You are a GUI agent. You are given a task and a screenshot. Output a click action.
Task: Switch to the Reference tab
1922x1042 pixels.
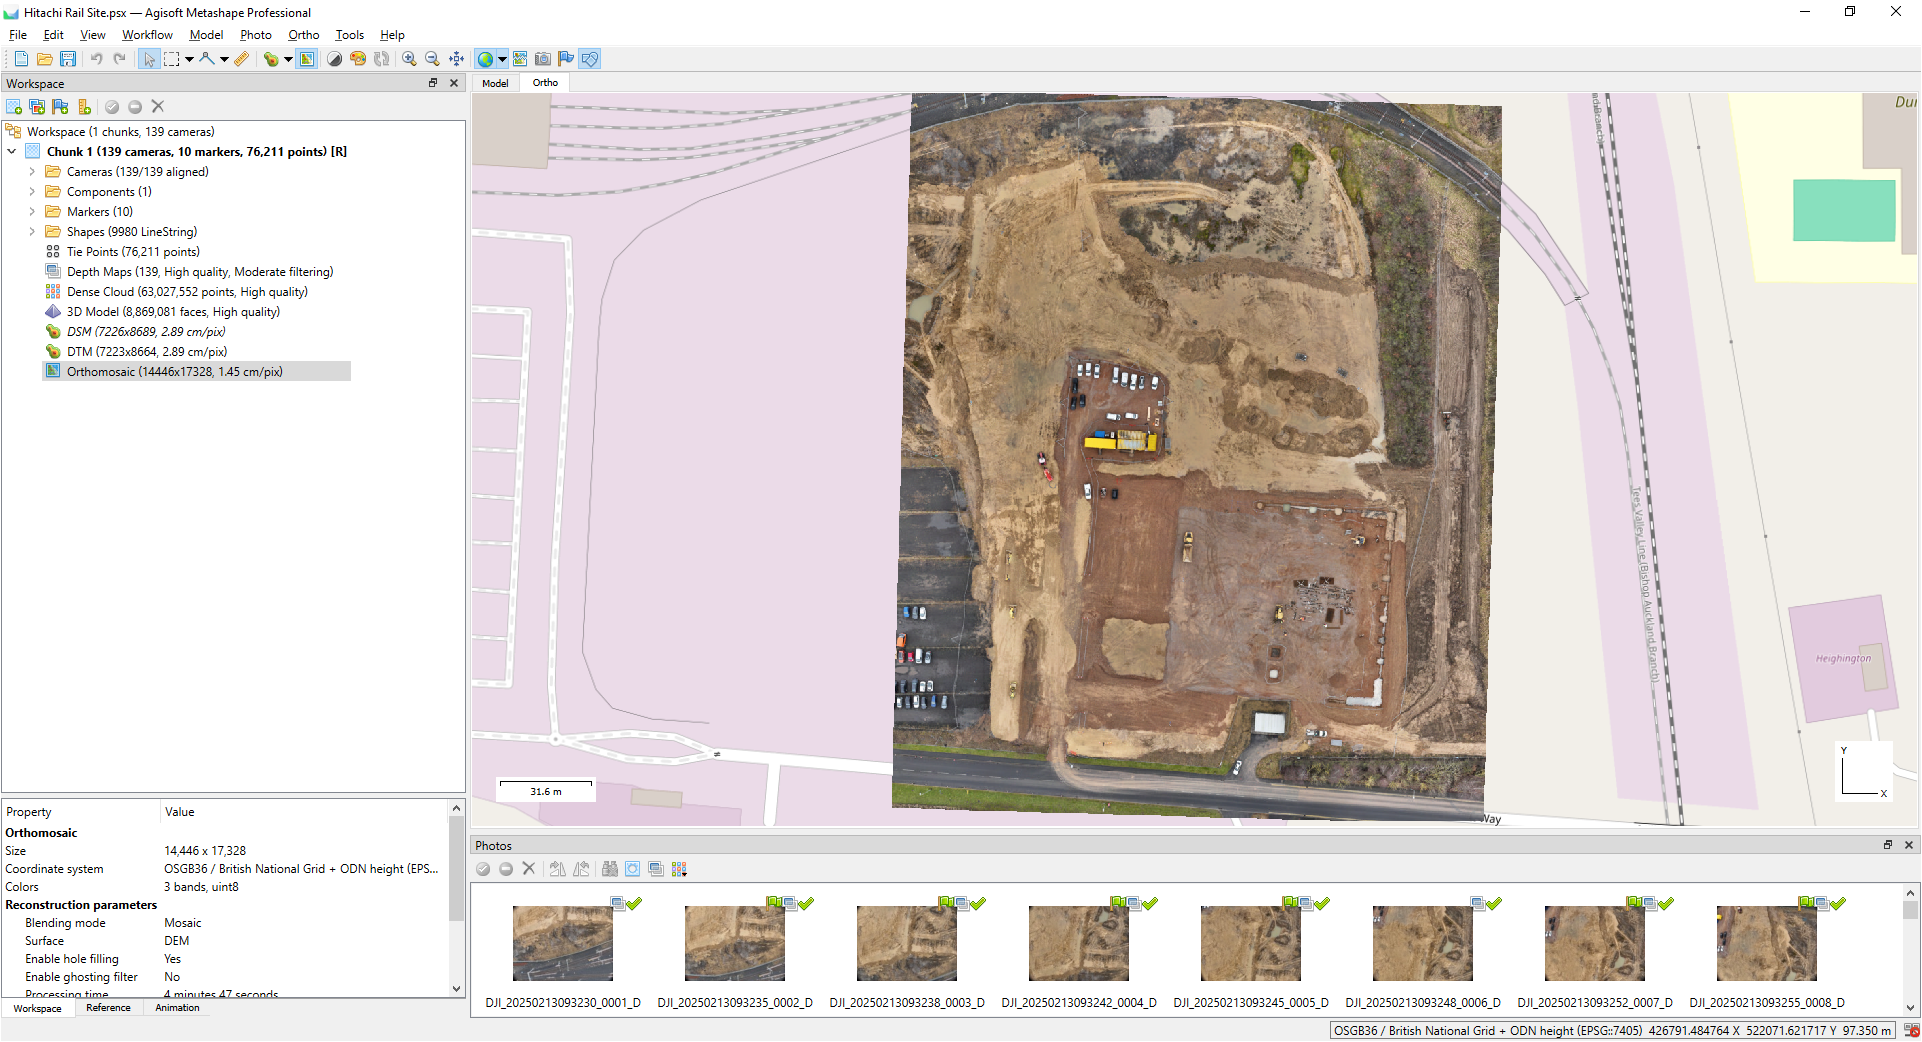tap(108, 1008)
